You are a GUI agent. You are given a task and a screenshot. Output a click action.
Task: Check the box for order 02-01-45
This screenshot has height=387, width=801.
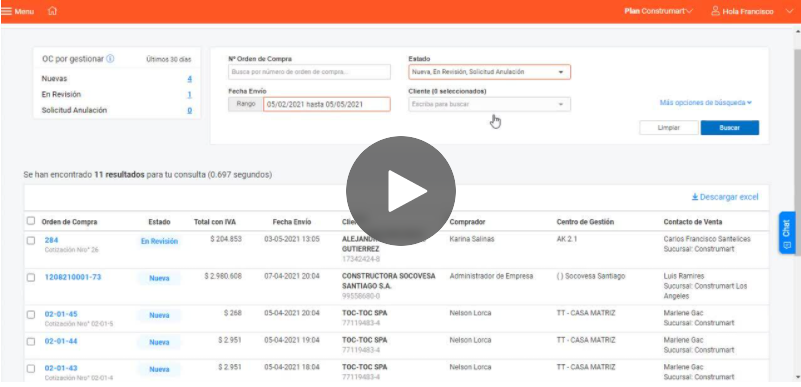click(x=31, y=315)
